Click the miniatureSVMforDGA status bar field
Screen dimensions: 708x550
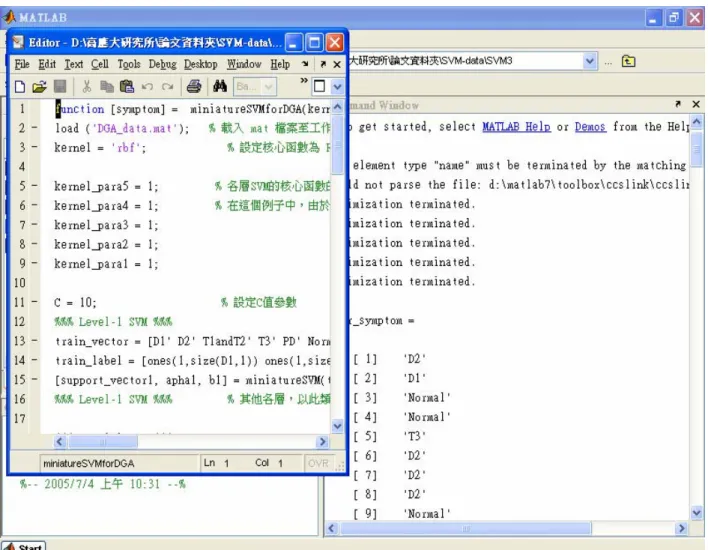click(120, 463)
